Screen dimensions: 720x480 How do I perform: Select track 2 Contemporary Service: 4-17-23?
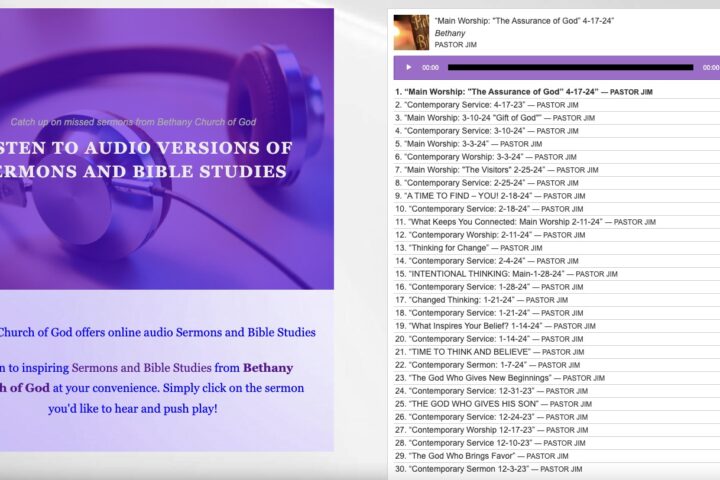[557, 105]
